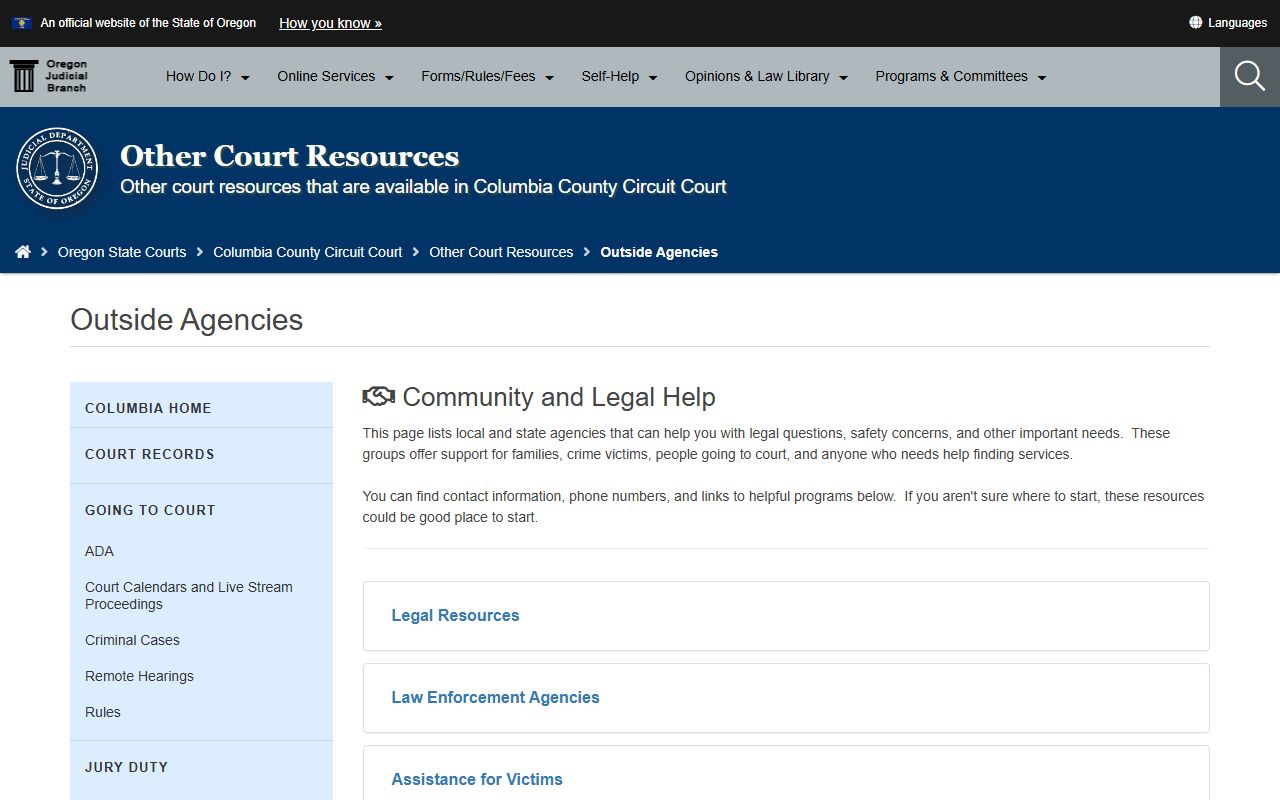This screenshot has width=1280, height=800.
Task: Click the globe Languages icon
Action: [1195, 22]
